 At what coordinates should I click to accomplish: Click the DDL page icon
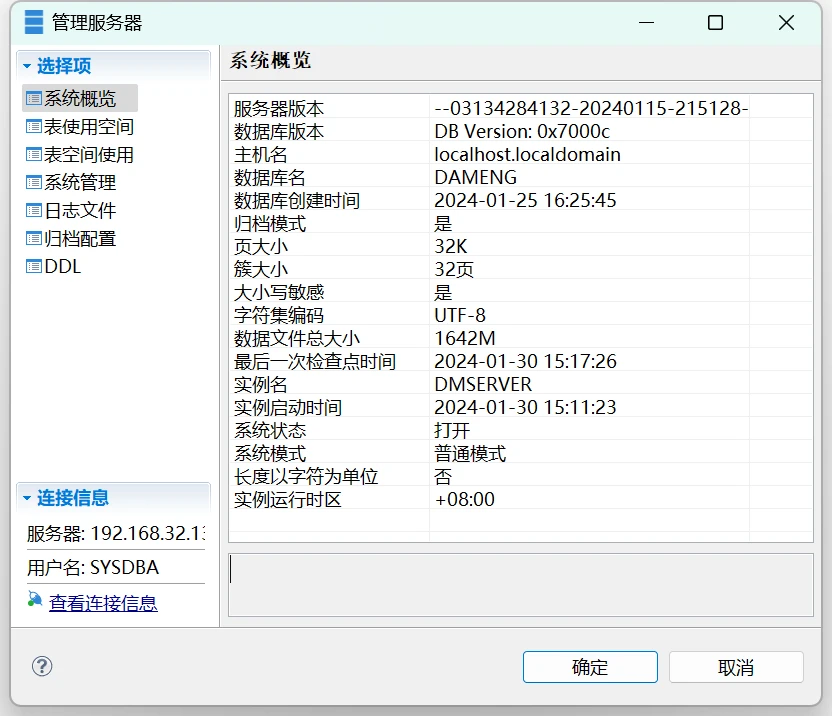click(x=34, y=267)
